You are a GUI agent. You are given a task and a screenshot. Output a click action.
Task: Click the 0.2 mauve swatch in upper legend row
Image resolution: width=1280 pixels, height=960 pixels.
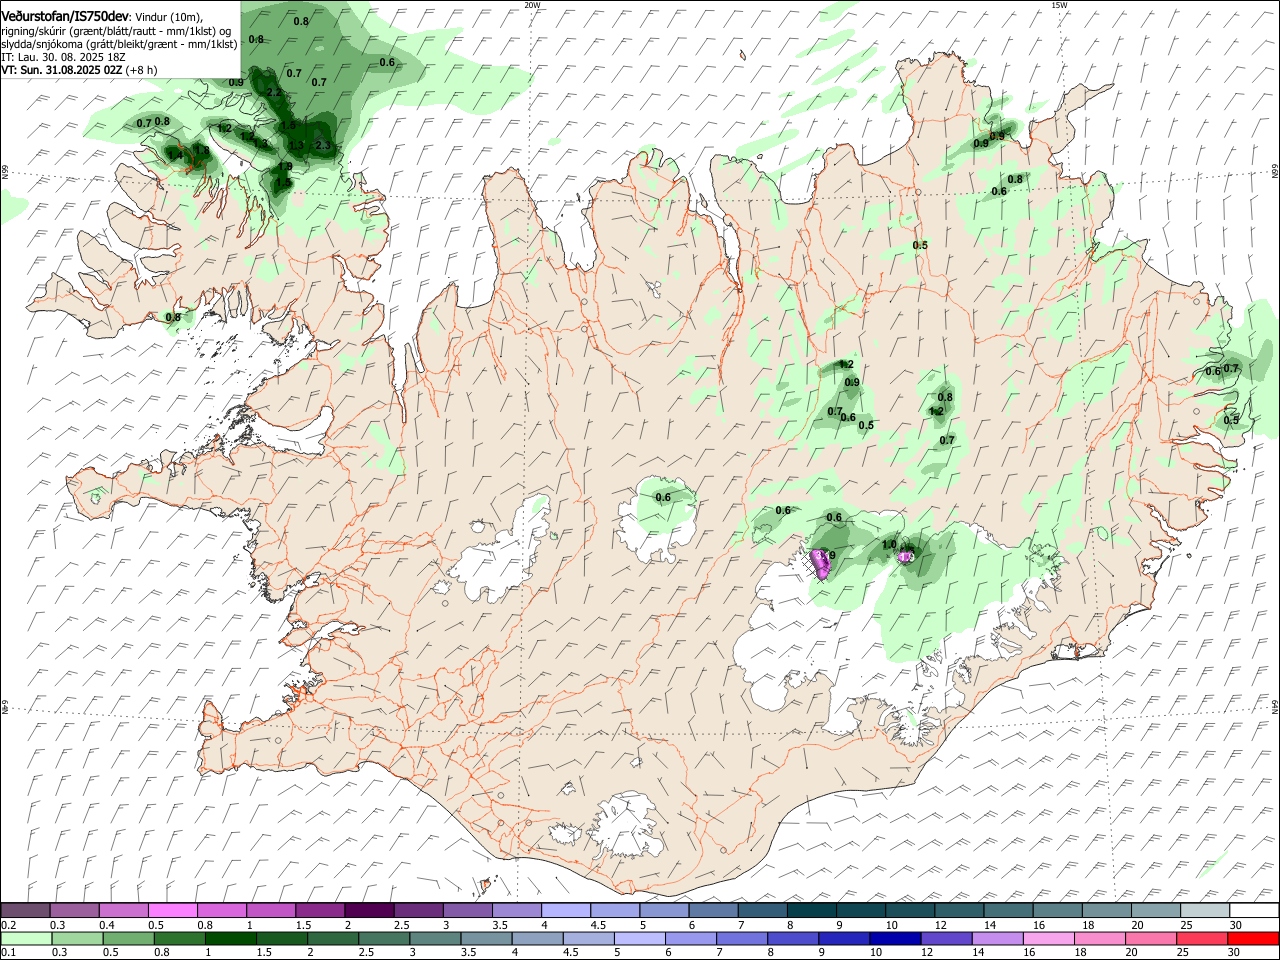pyautogui.click(x=26, y=911)
